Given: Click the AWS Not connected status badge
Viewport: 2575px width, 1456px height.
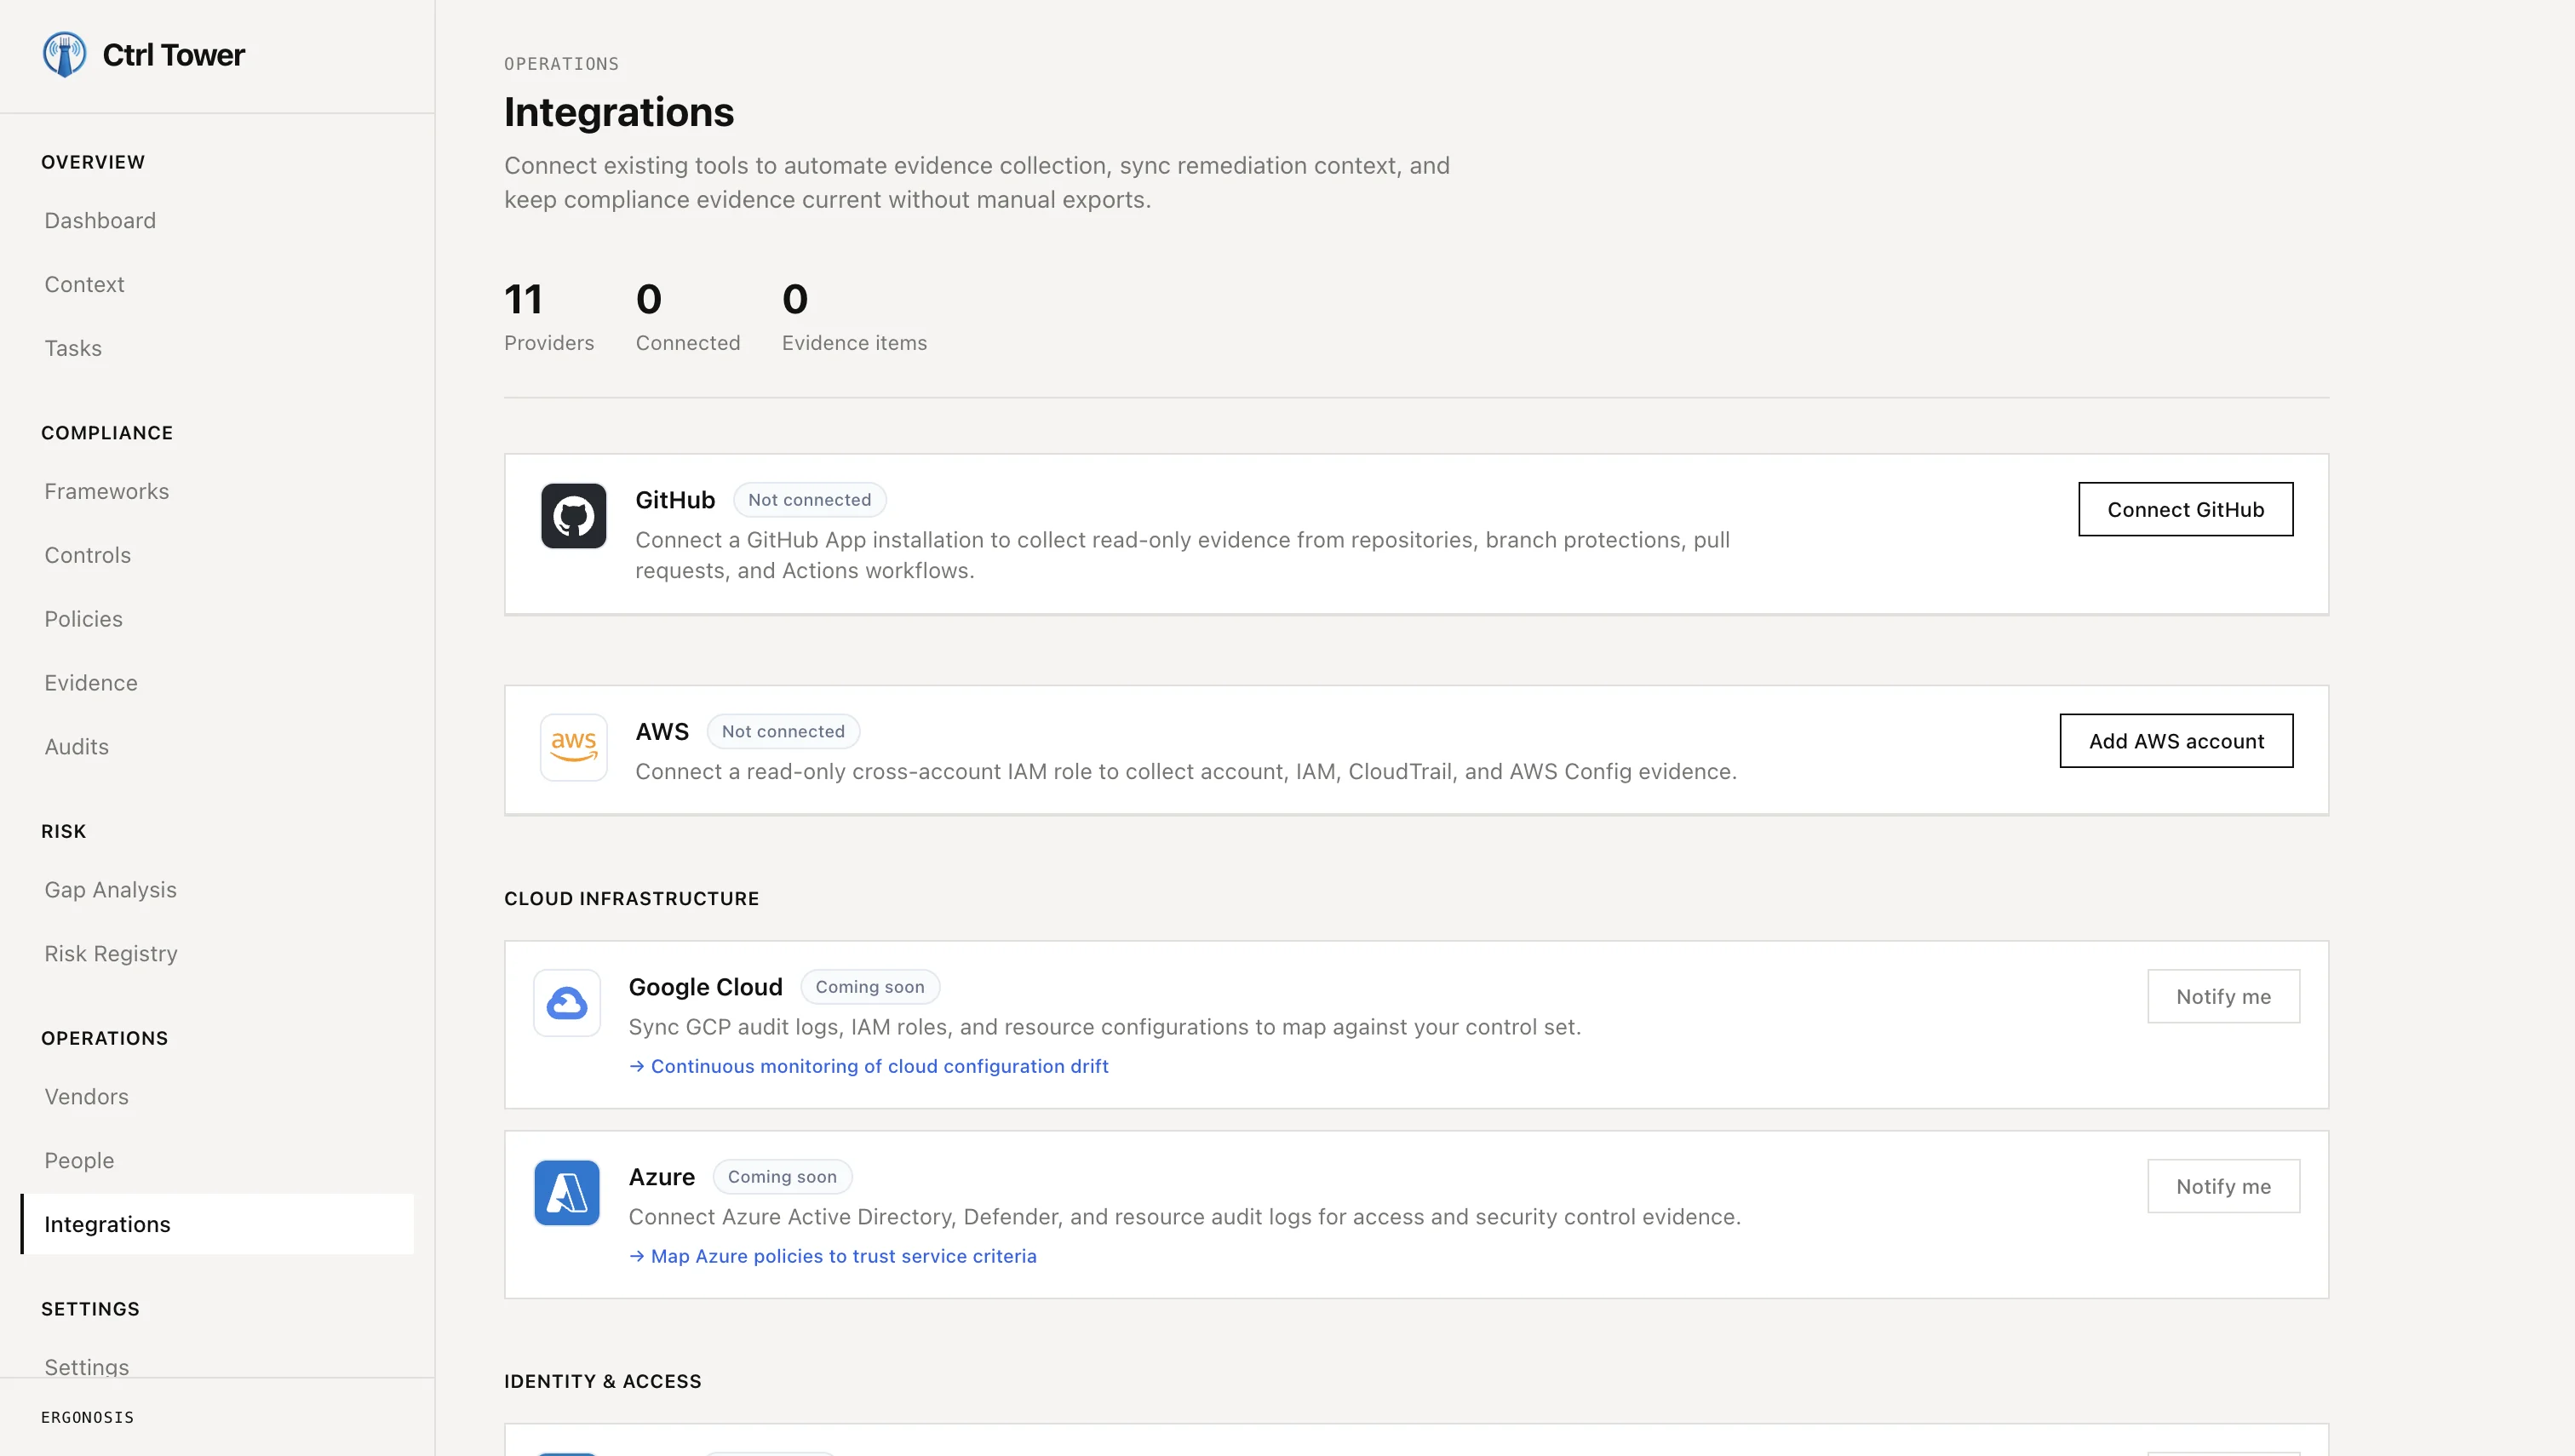Looking at the screenshot, I should click(783, 732).
